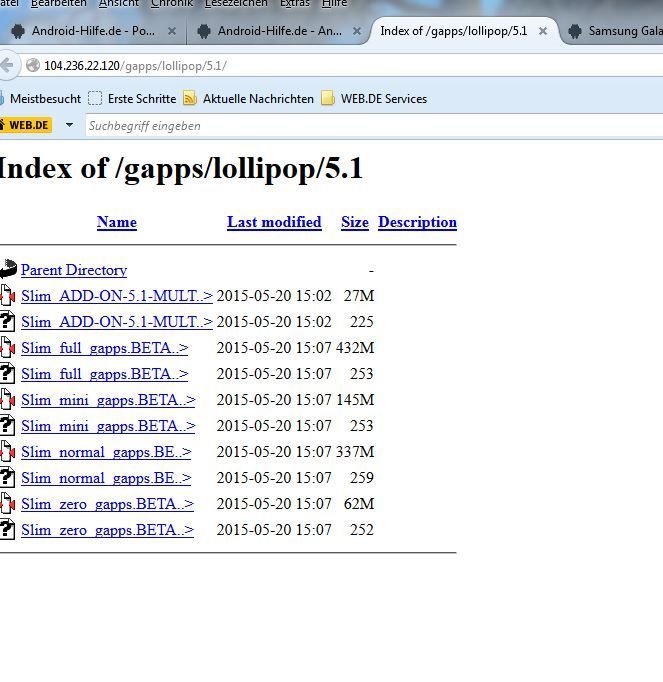Open the 253-byte Slim_full_gapps.BETA file
This screenshot has height=682, width=663.
104,374
